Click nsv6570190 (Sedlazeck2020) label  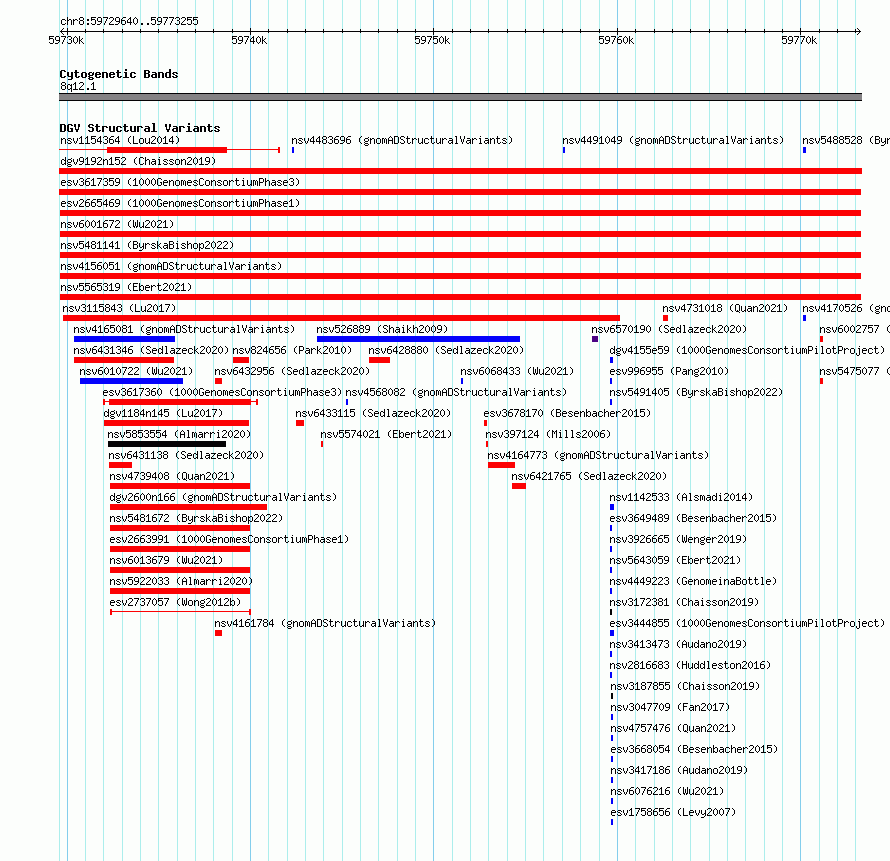[669, 329]
